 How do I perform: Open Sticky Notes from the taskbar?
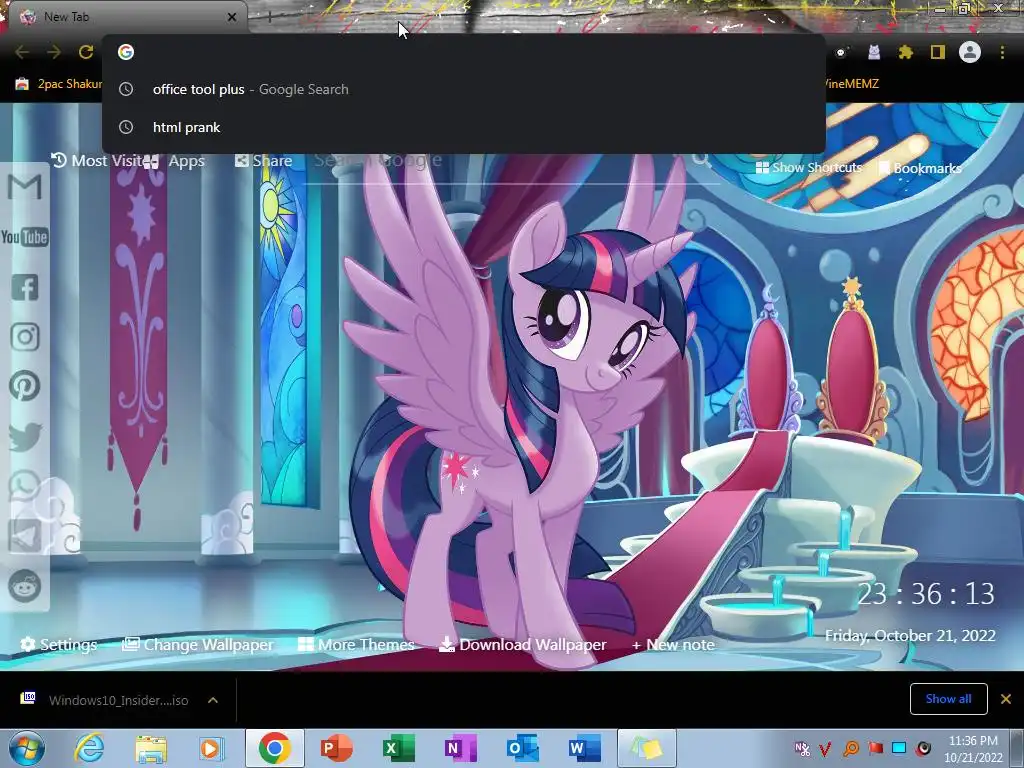point(647,748)
